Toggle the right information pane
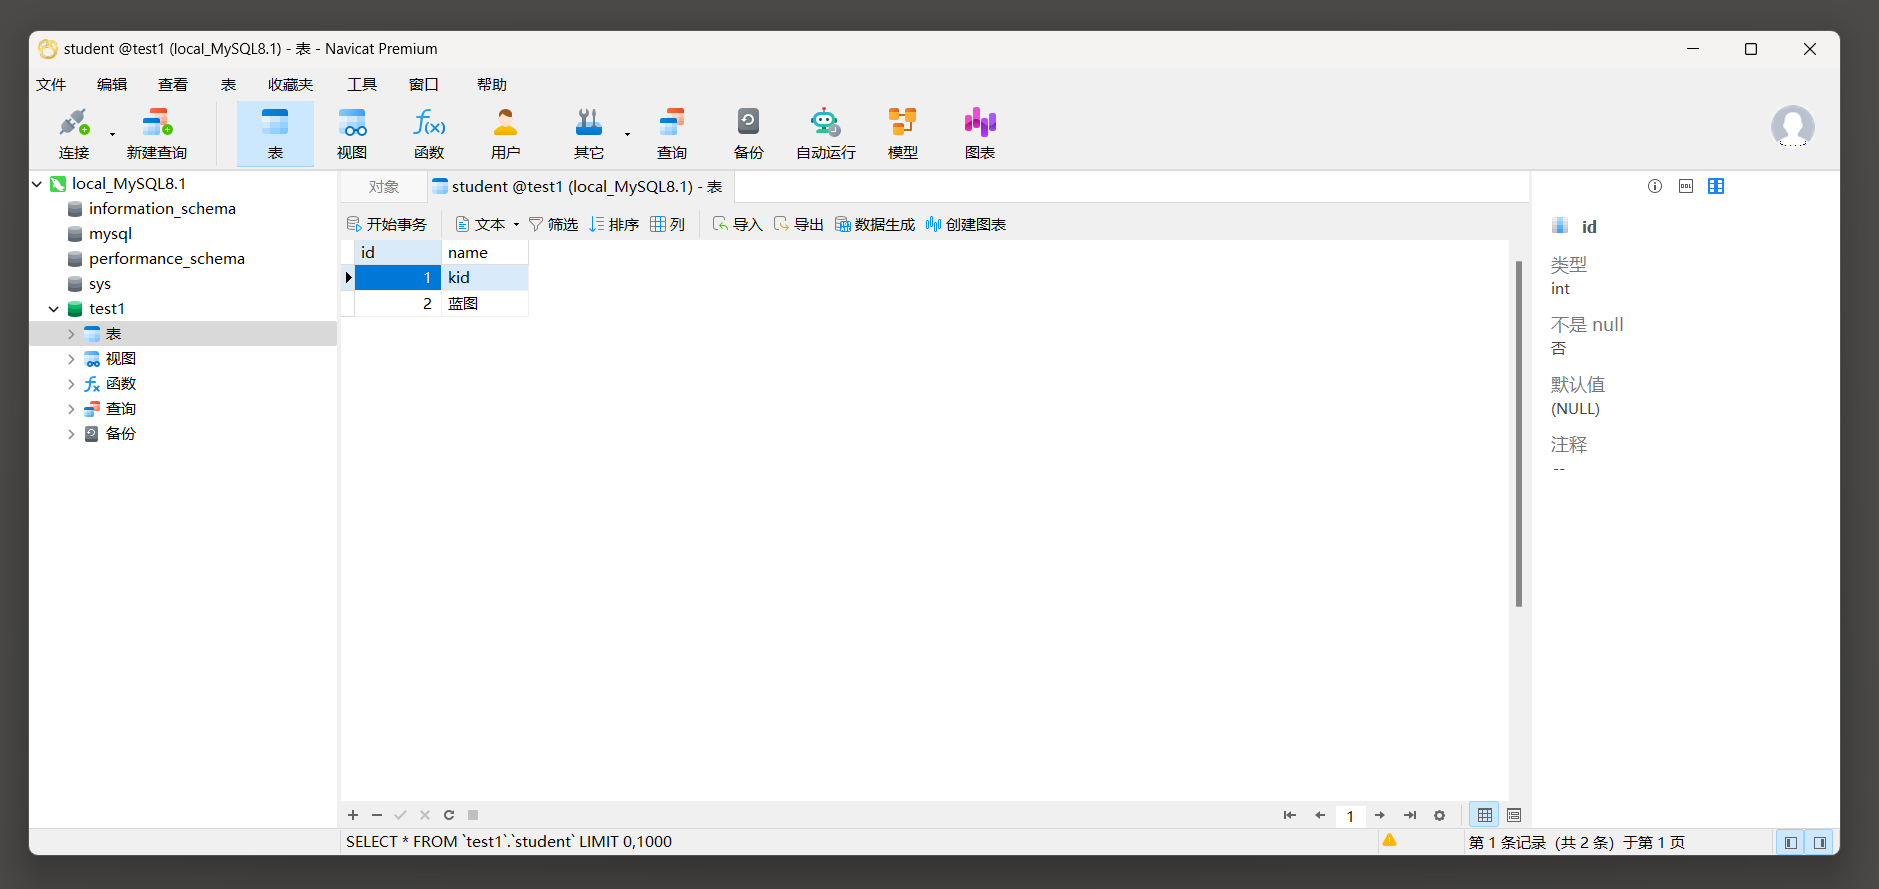The width and height of the screenshot is (1879, 889). click(1820, 842)
